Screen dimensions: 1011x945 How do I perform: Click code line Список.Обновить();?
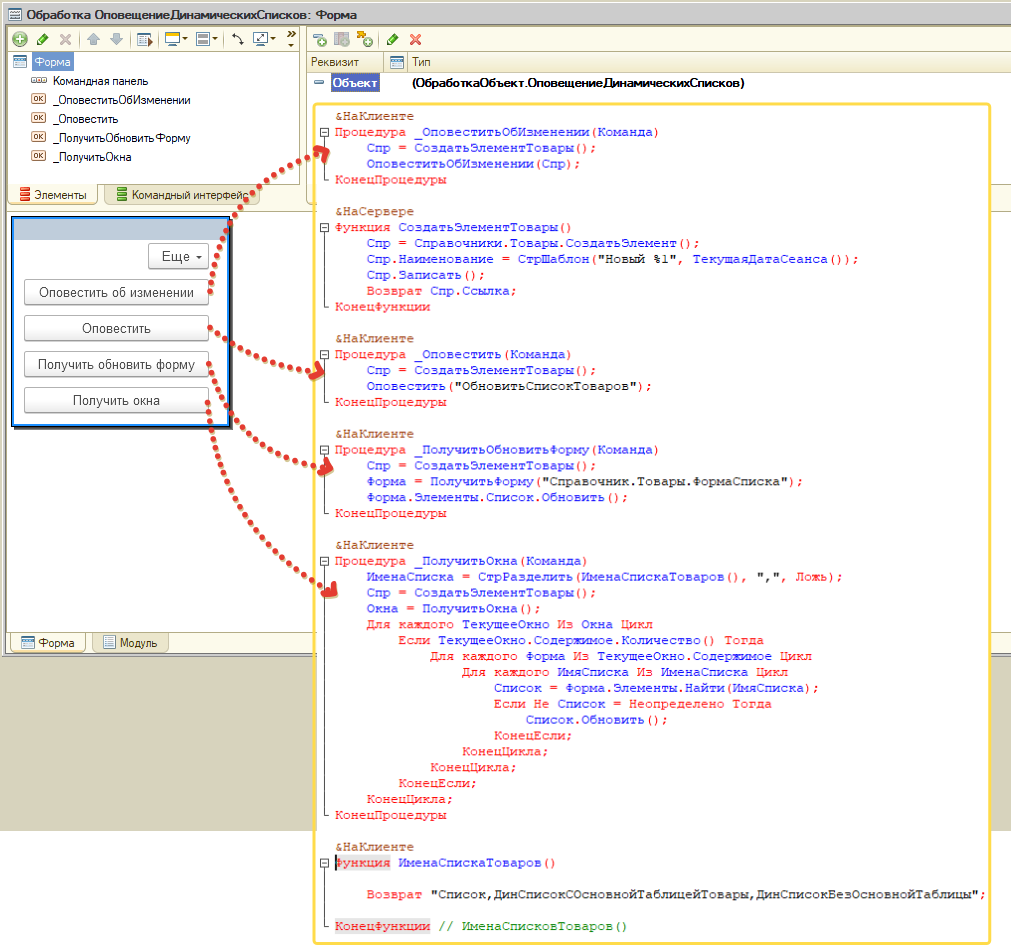coord(596,720)
